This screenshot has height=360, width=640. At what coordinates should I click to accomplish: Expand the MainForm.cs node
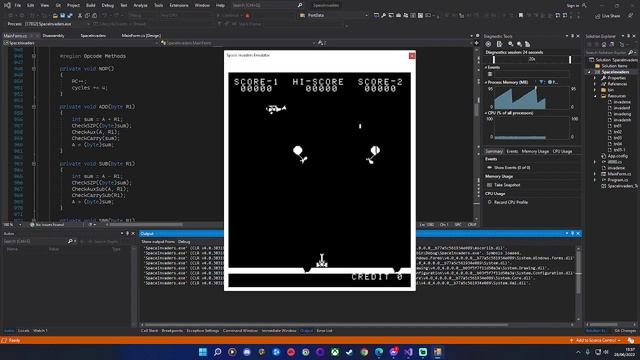[595, 174]
